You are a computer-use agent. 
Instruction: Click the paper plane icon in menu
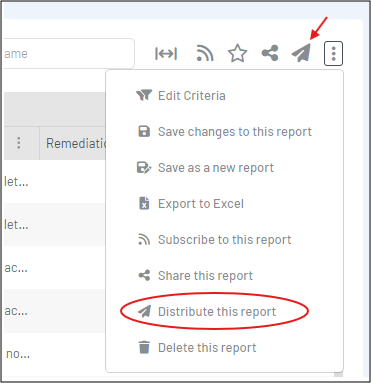coord(144,311)
